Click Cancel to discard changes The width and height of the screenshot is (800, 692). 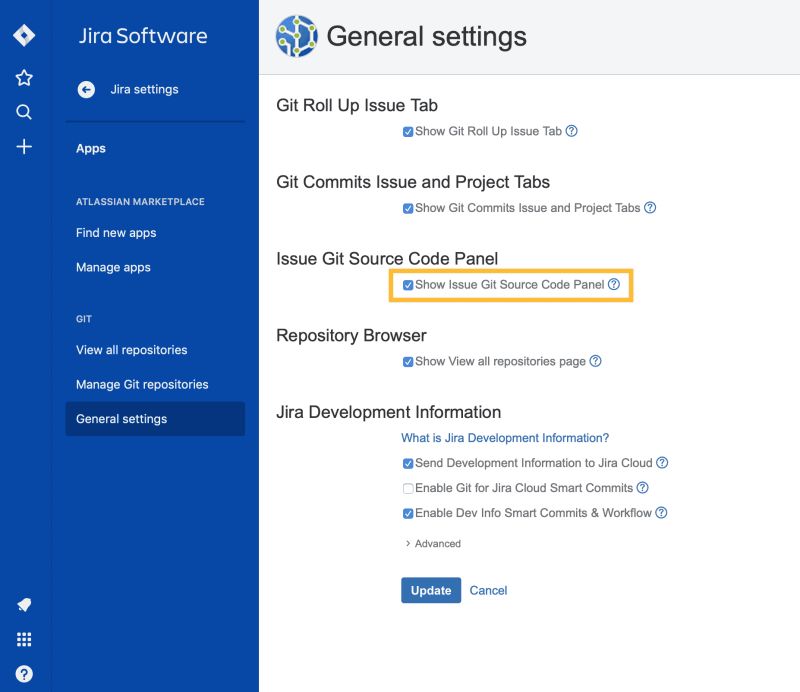coord(489,590)
